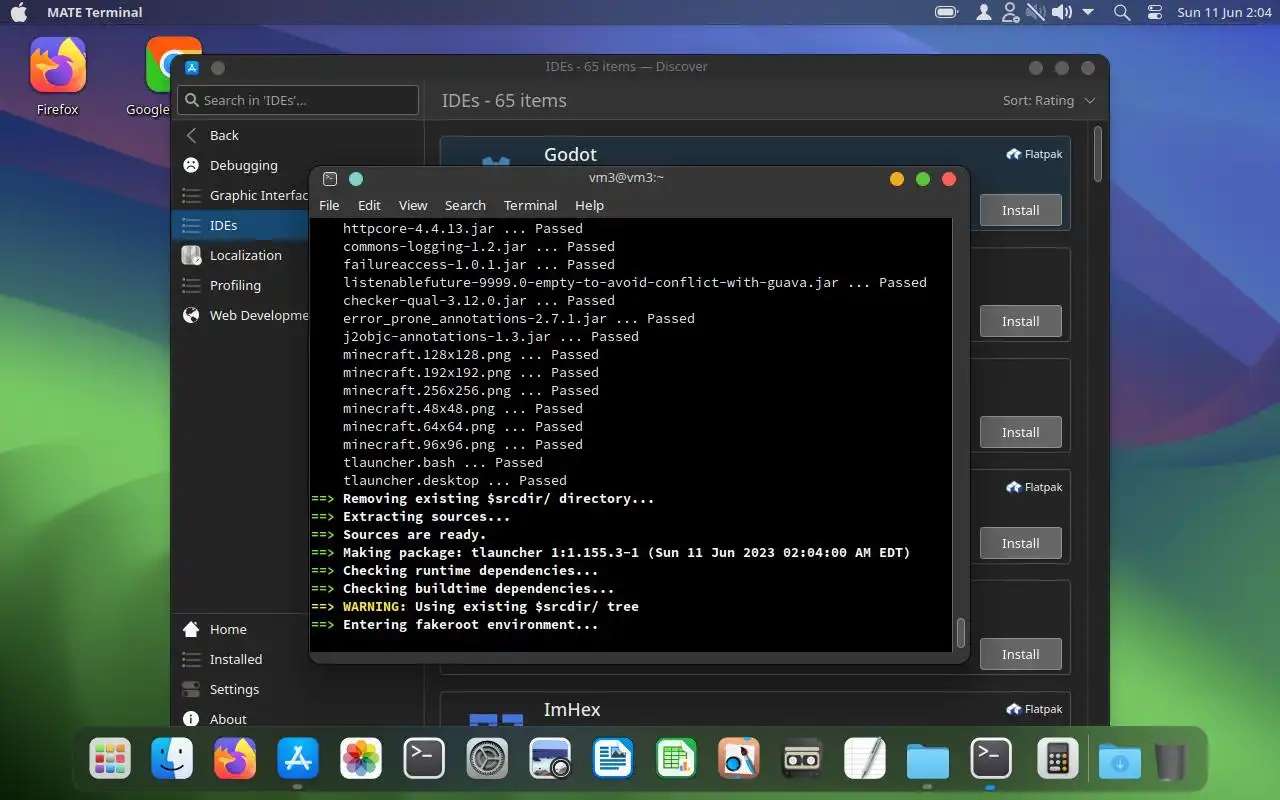Open Google Chrome desktop shortcut
1280x800 pixels.
click(x=158, y=77)
